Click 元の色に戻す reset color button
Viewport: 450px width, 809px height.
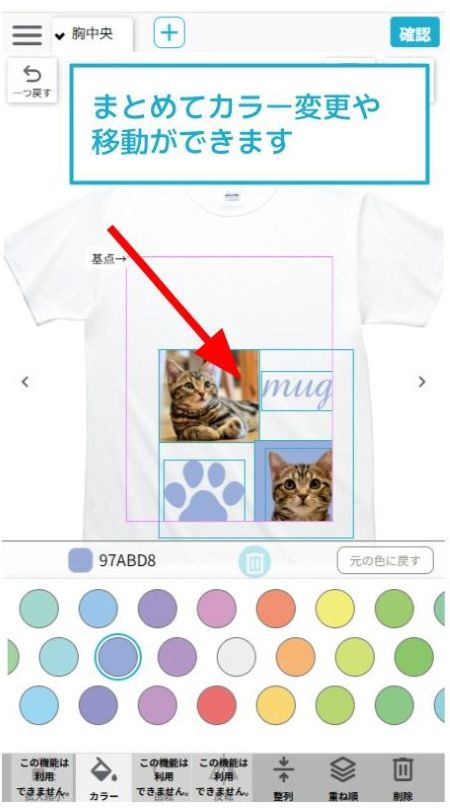click(385, 560)
